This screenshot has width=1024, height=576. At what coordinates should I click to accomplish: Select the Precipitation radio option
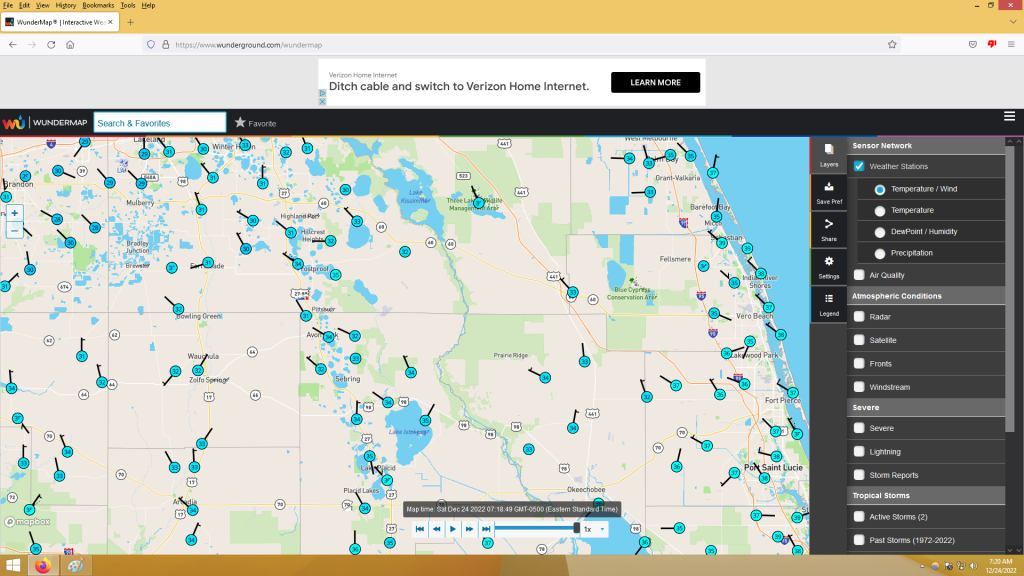click(x=880, y=253)
